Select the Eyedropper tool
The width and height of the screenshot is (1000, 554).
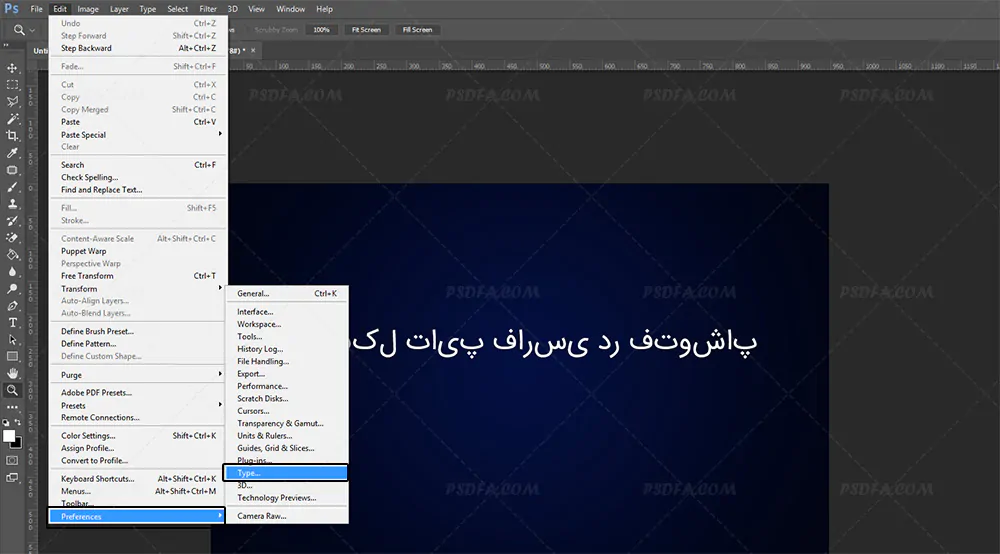point(12,153)
